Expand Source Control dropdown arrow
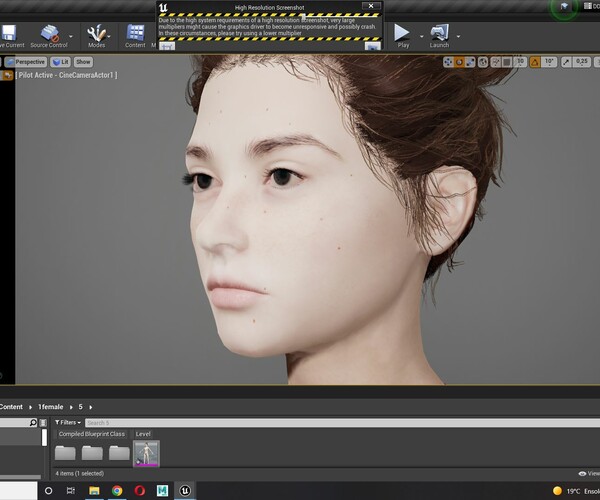Image resolution: width=600 pixels, height=500 pixels. (71, 36)
